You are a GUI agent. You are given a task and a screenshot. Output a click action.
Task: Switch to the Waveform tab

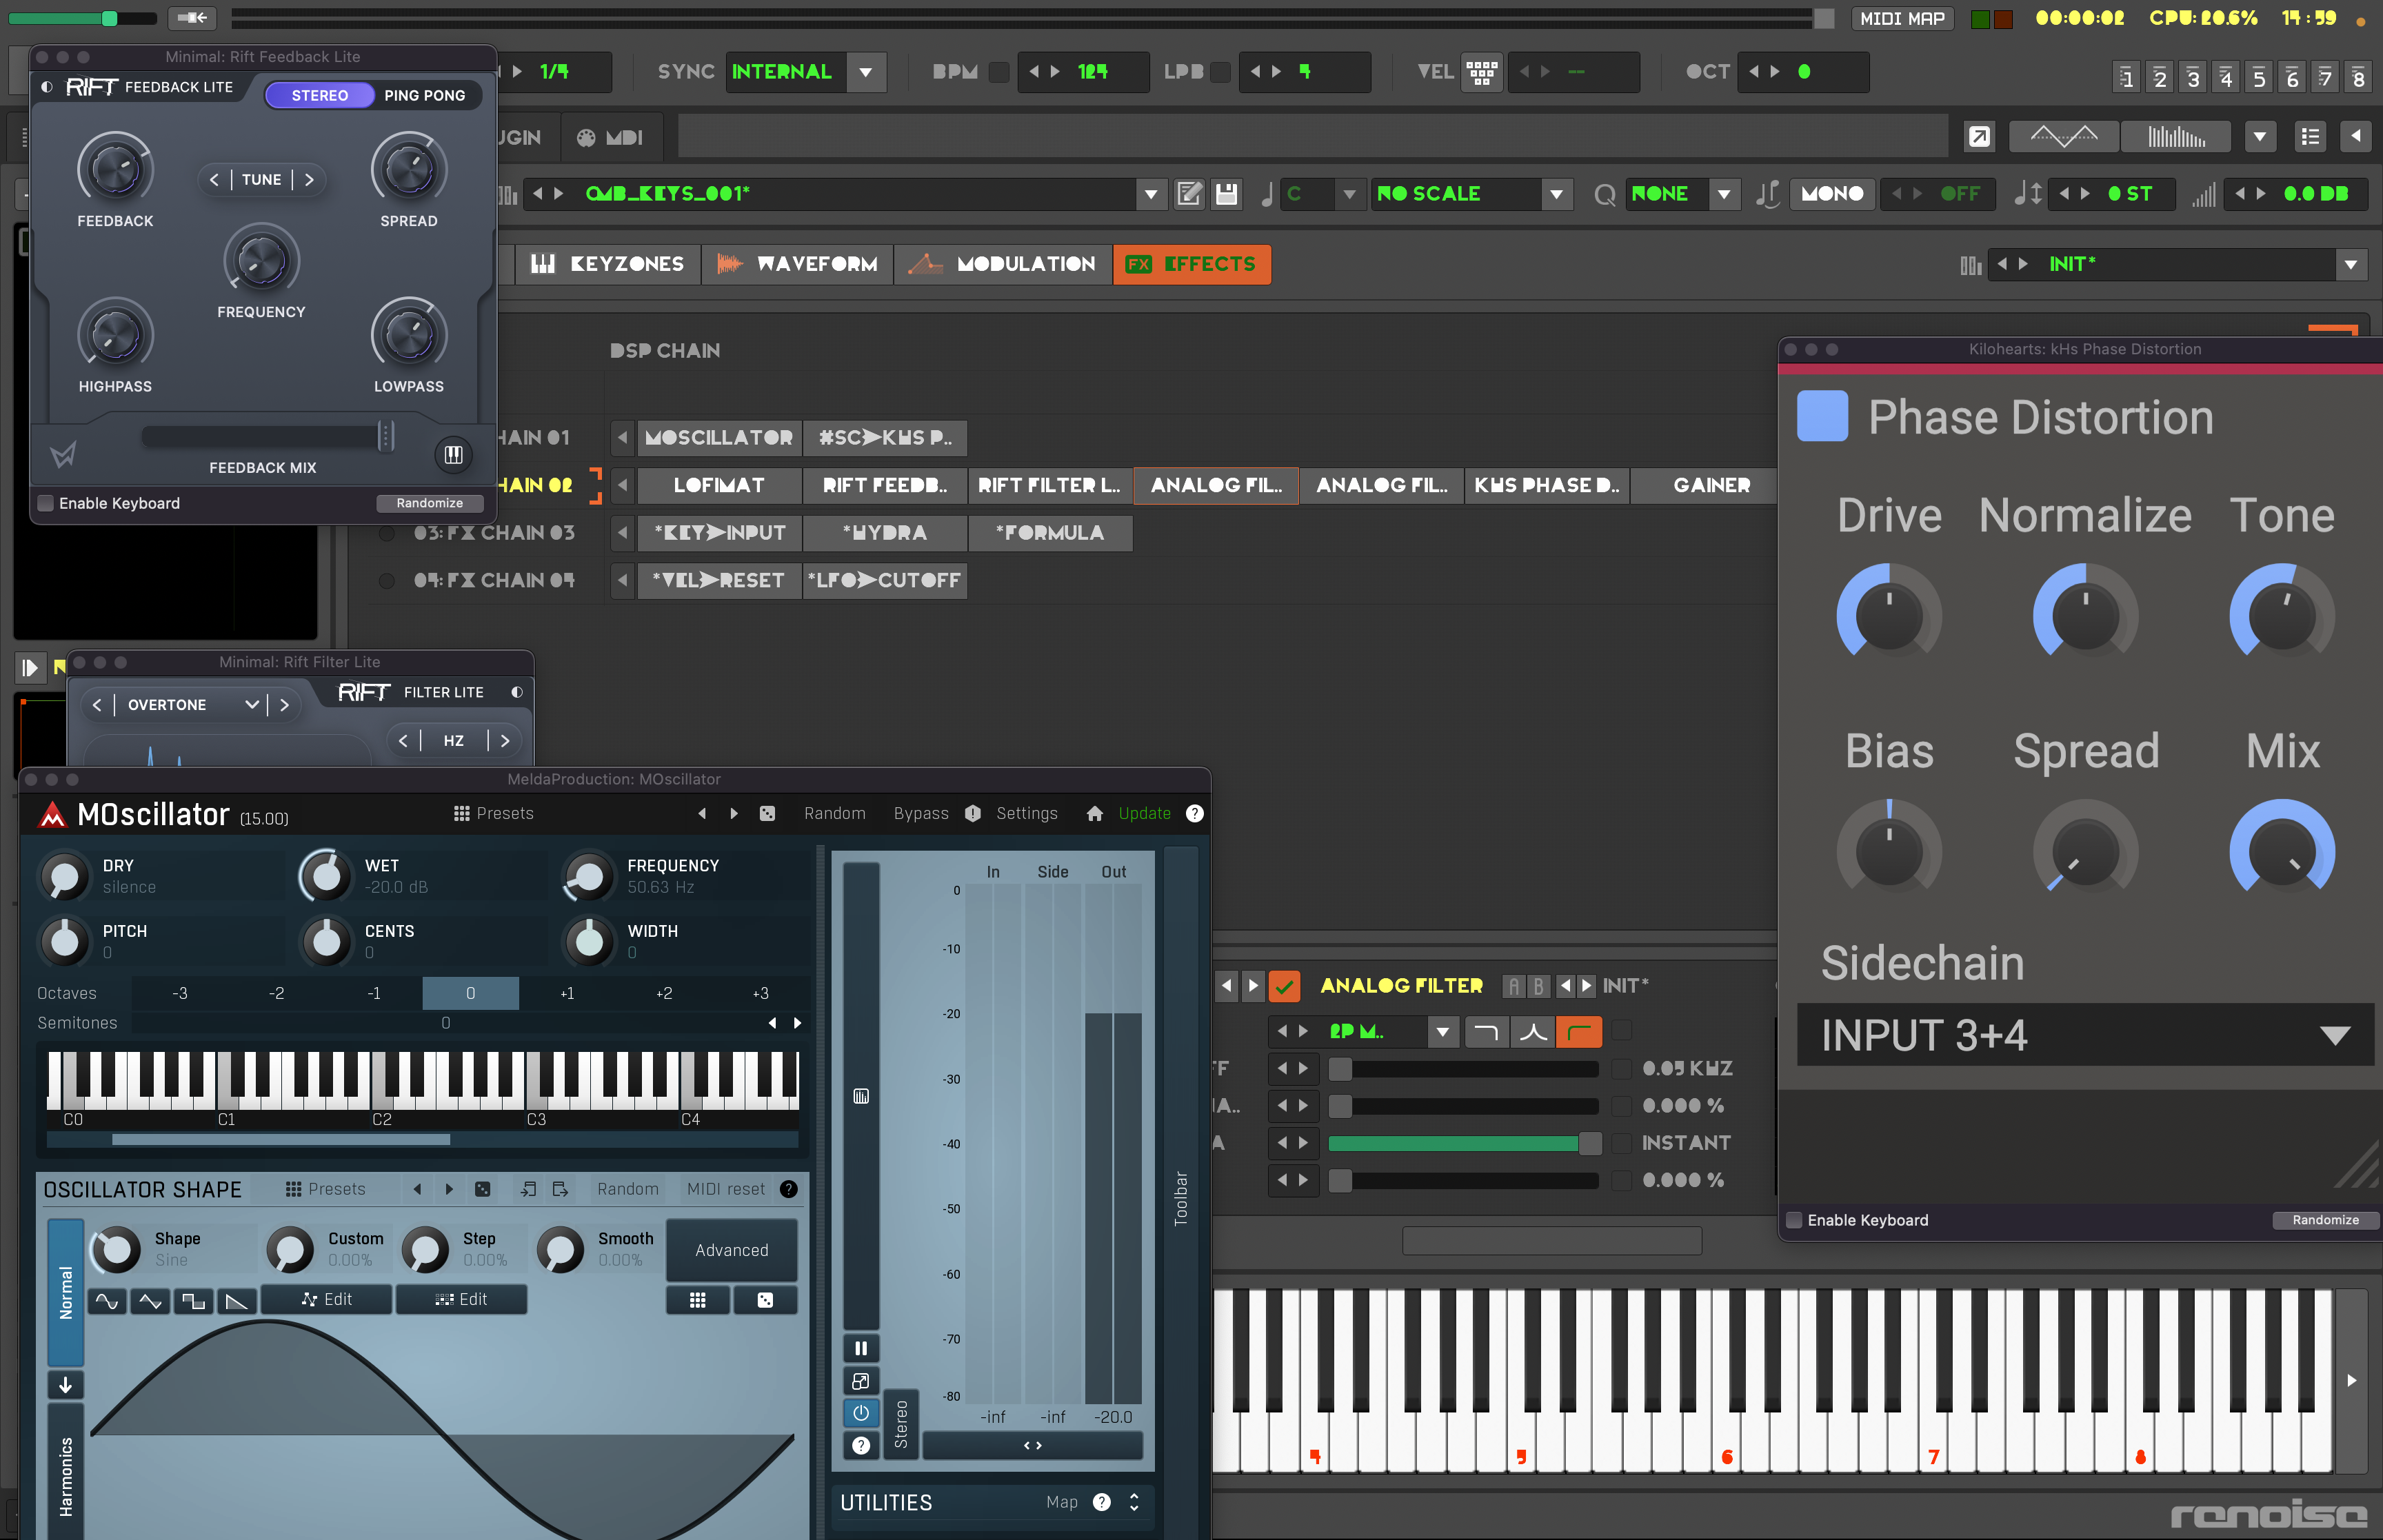pyautogui.click(x=797, y=264)
